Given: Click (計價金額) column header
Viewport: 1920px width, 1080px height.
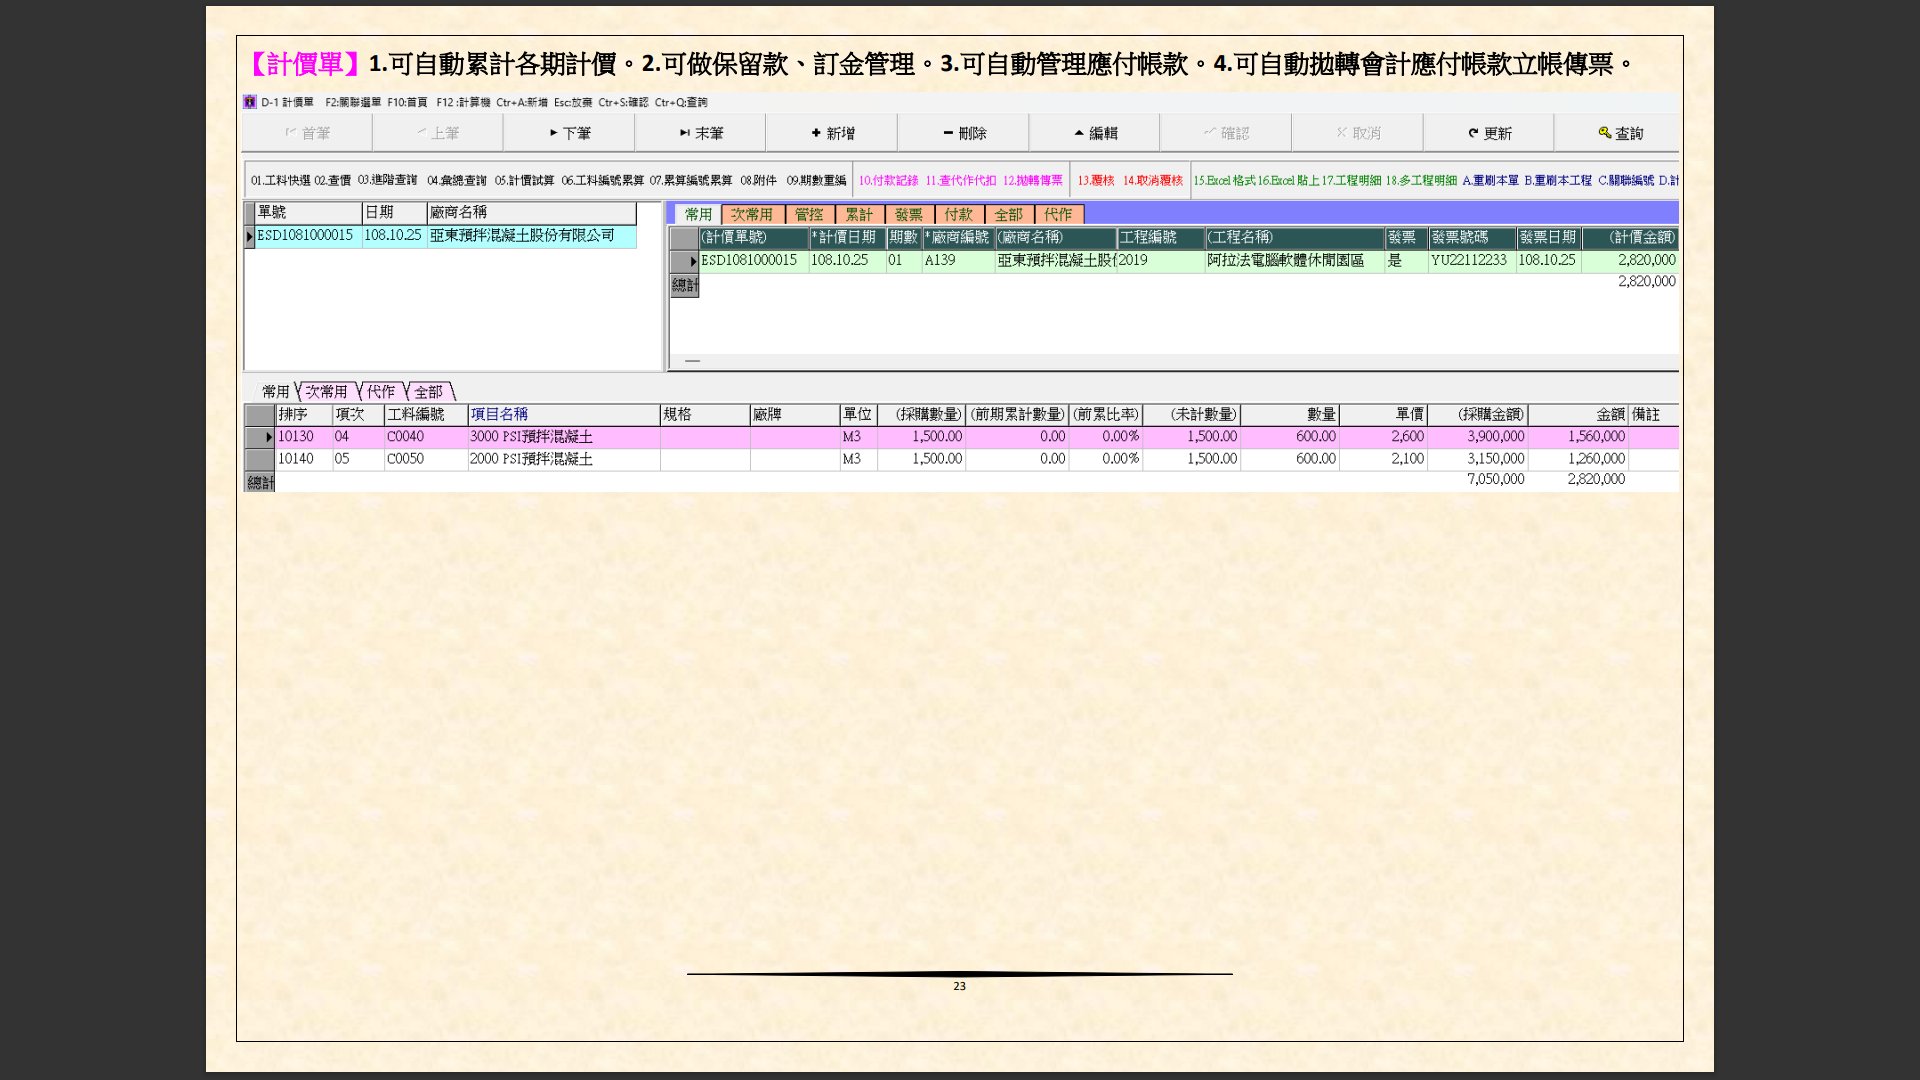Looking at the screenshot, I should [1630, 238].
